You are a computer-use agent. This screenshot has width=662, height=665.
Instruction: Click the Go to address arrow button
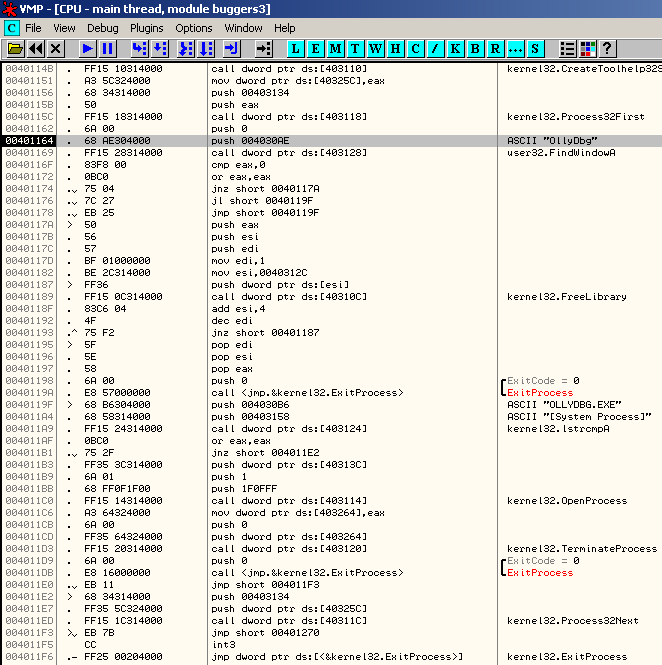pos(263,48)
